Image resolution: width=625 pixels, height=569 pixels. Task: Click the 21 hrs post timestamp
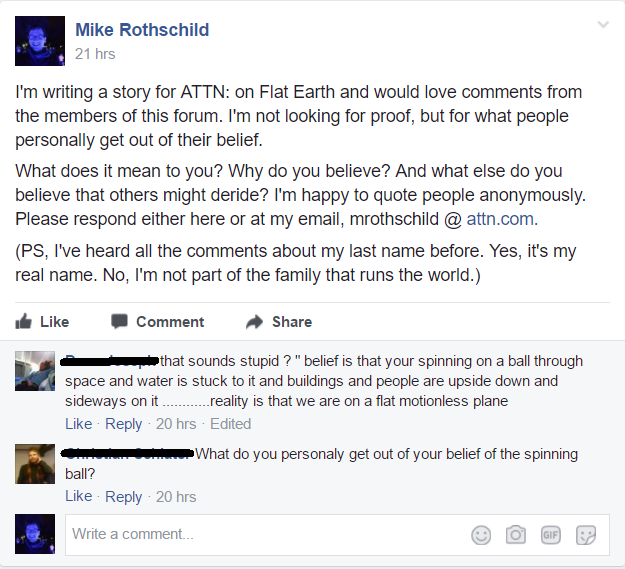pos(95,54)
